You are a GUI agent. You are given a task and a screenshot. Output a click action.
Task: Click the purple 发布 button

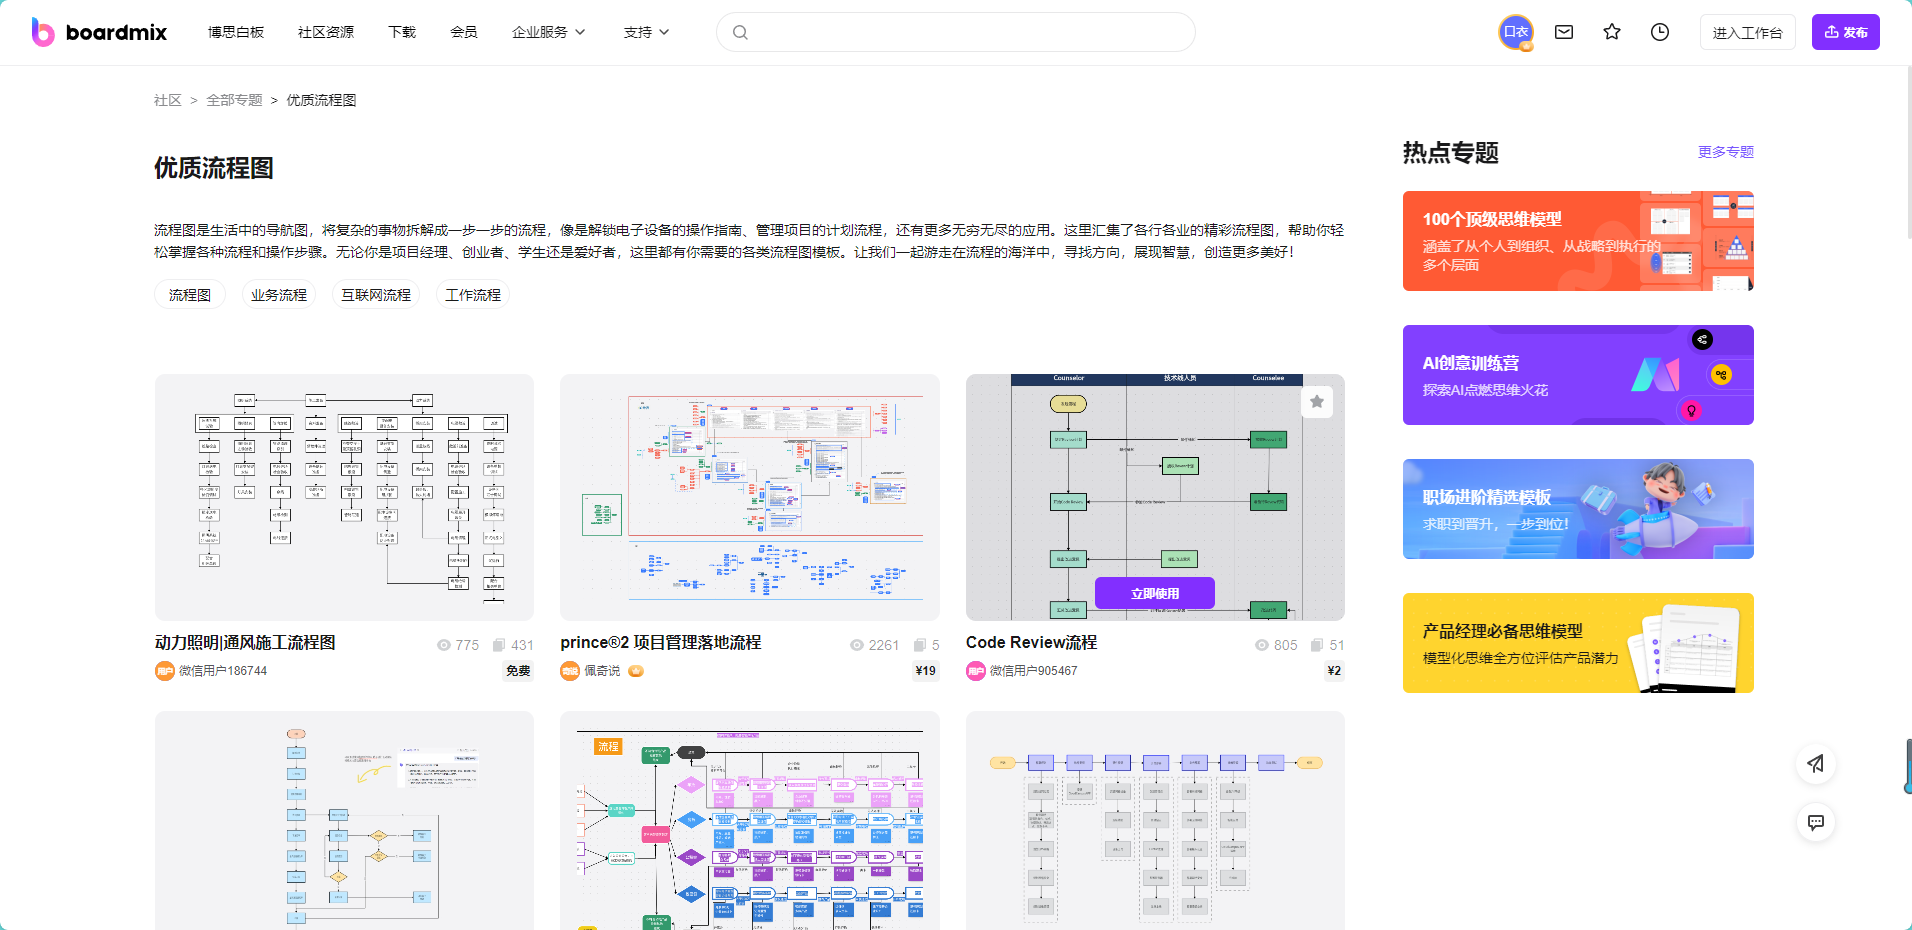pos(1846,32)
